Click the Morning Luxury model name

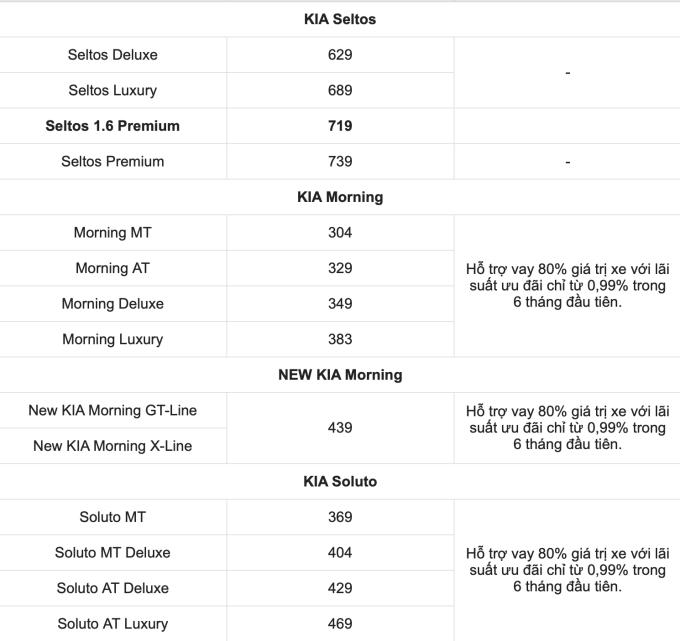tap(113, 339)
